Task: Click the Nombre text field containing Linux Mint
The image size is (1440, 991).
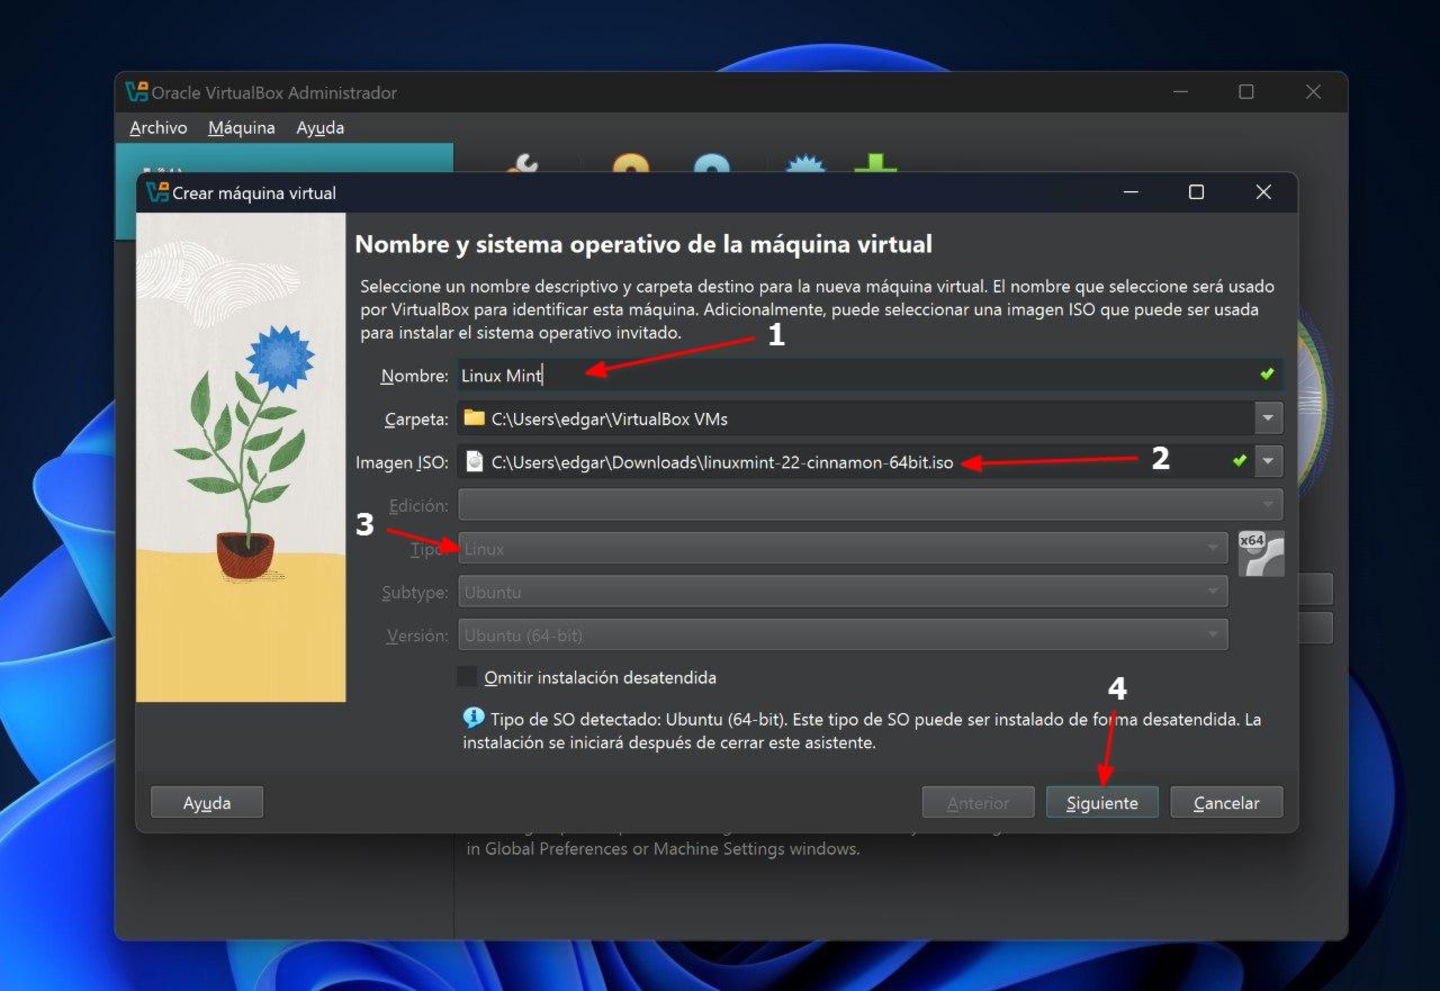Action: (870, 375)
